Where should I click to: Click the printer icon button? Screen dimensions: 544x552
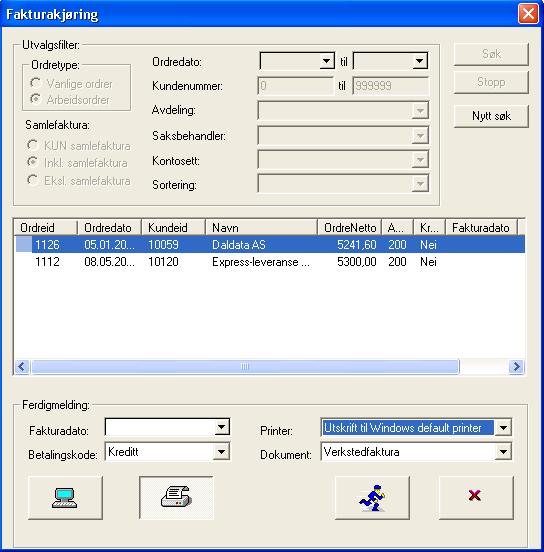[x=176, y=497]
